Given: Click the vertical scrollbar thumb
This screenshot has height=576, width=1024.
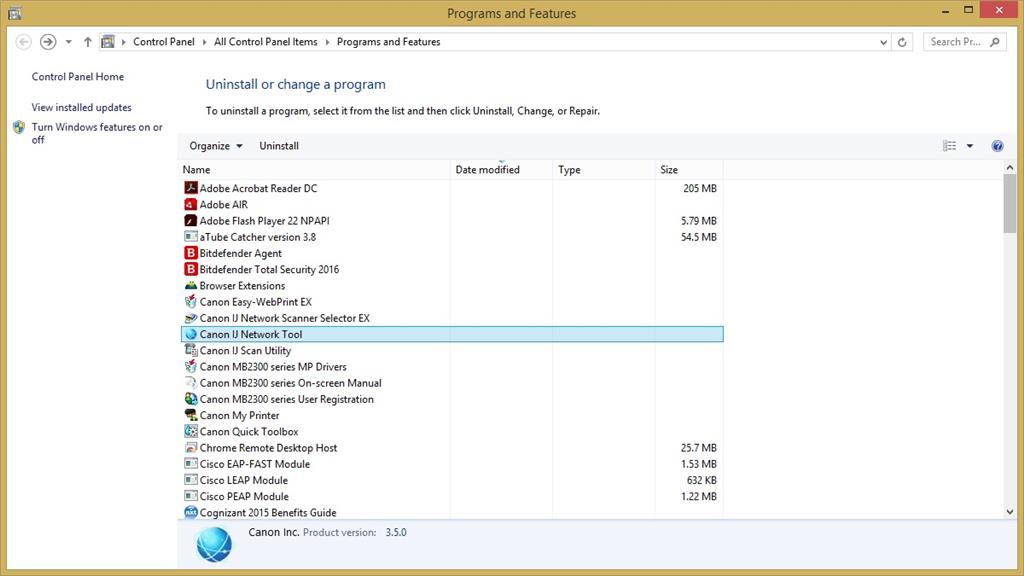Looking at the screenshot, I should [x=1010, y=204].
